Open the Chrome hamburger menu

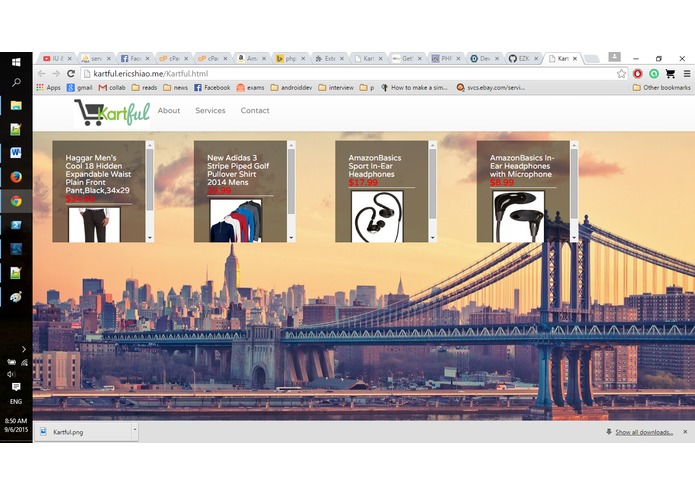click(x=687, y=74)
